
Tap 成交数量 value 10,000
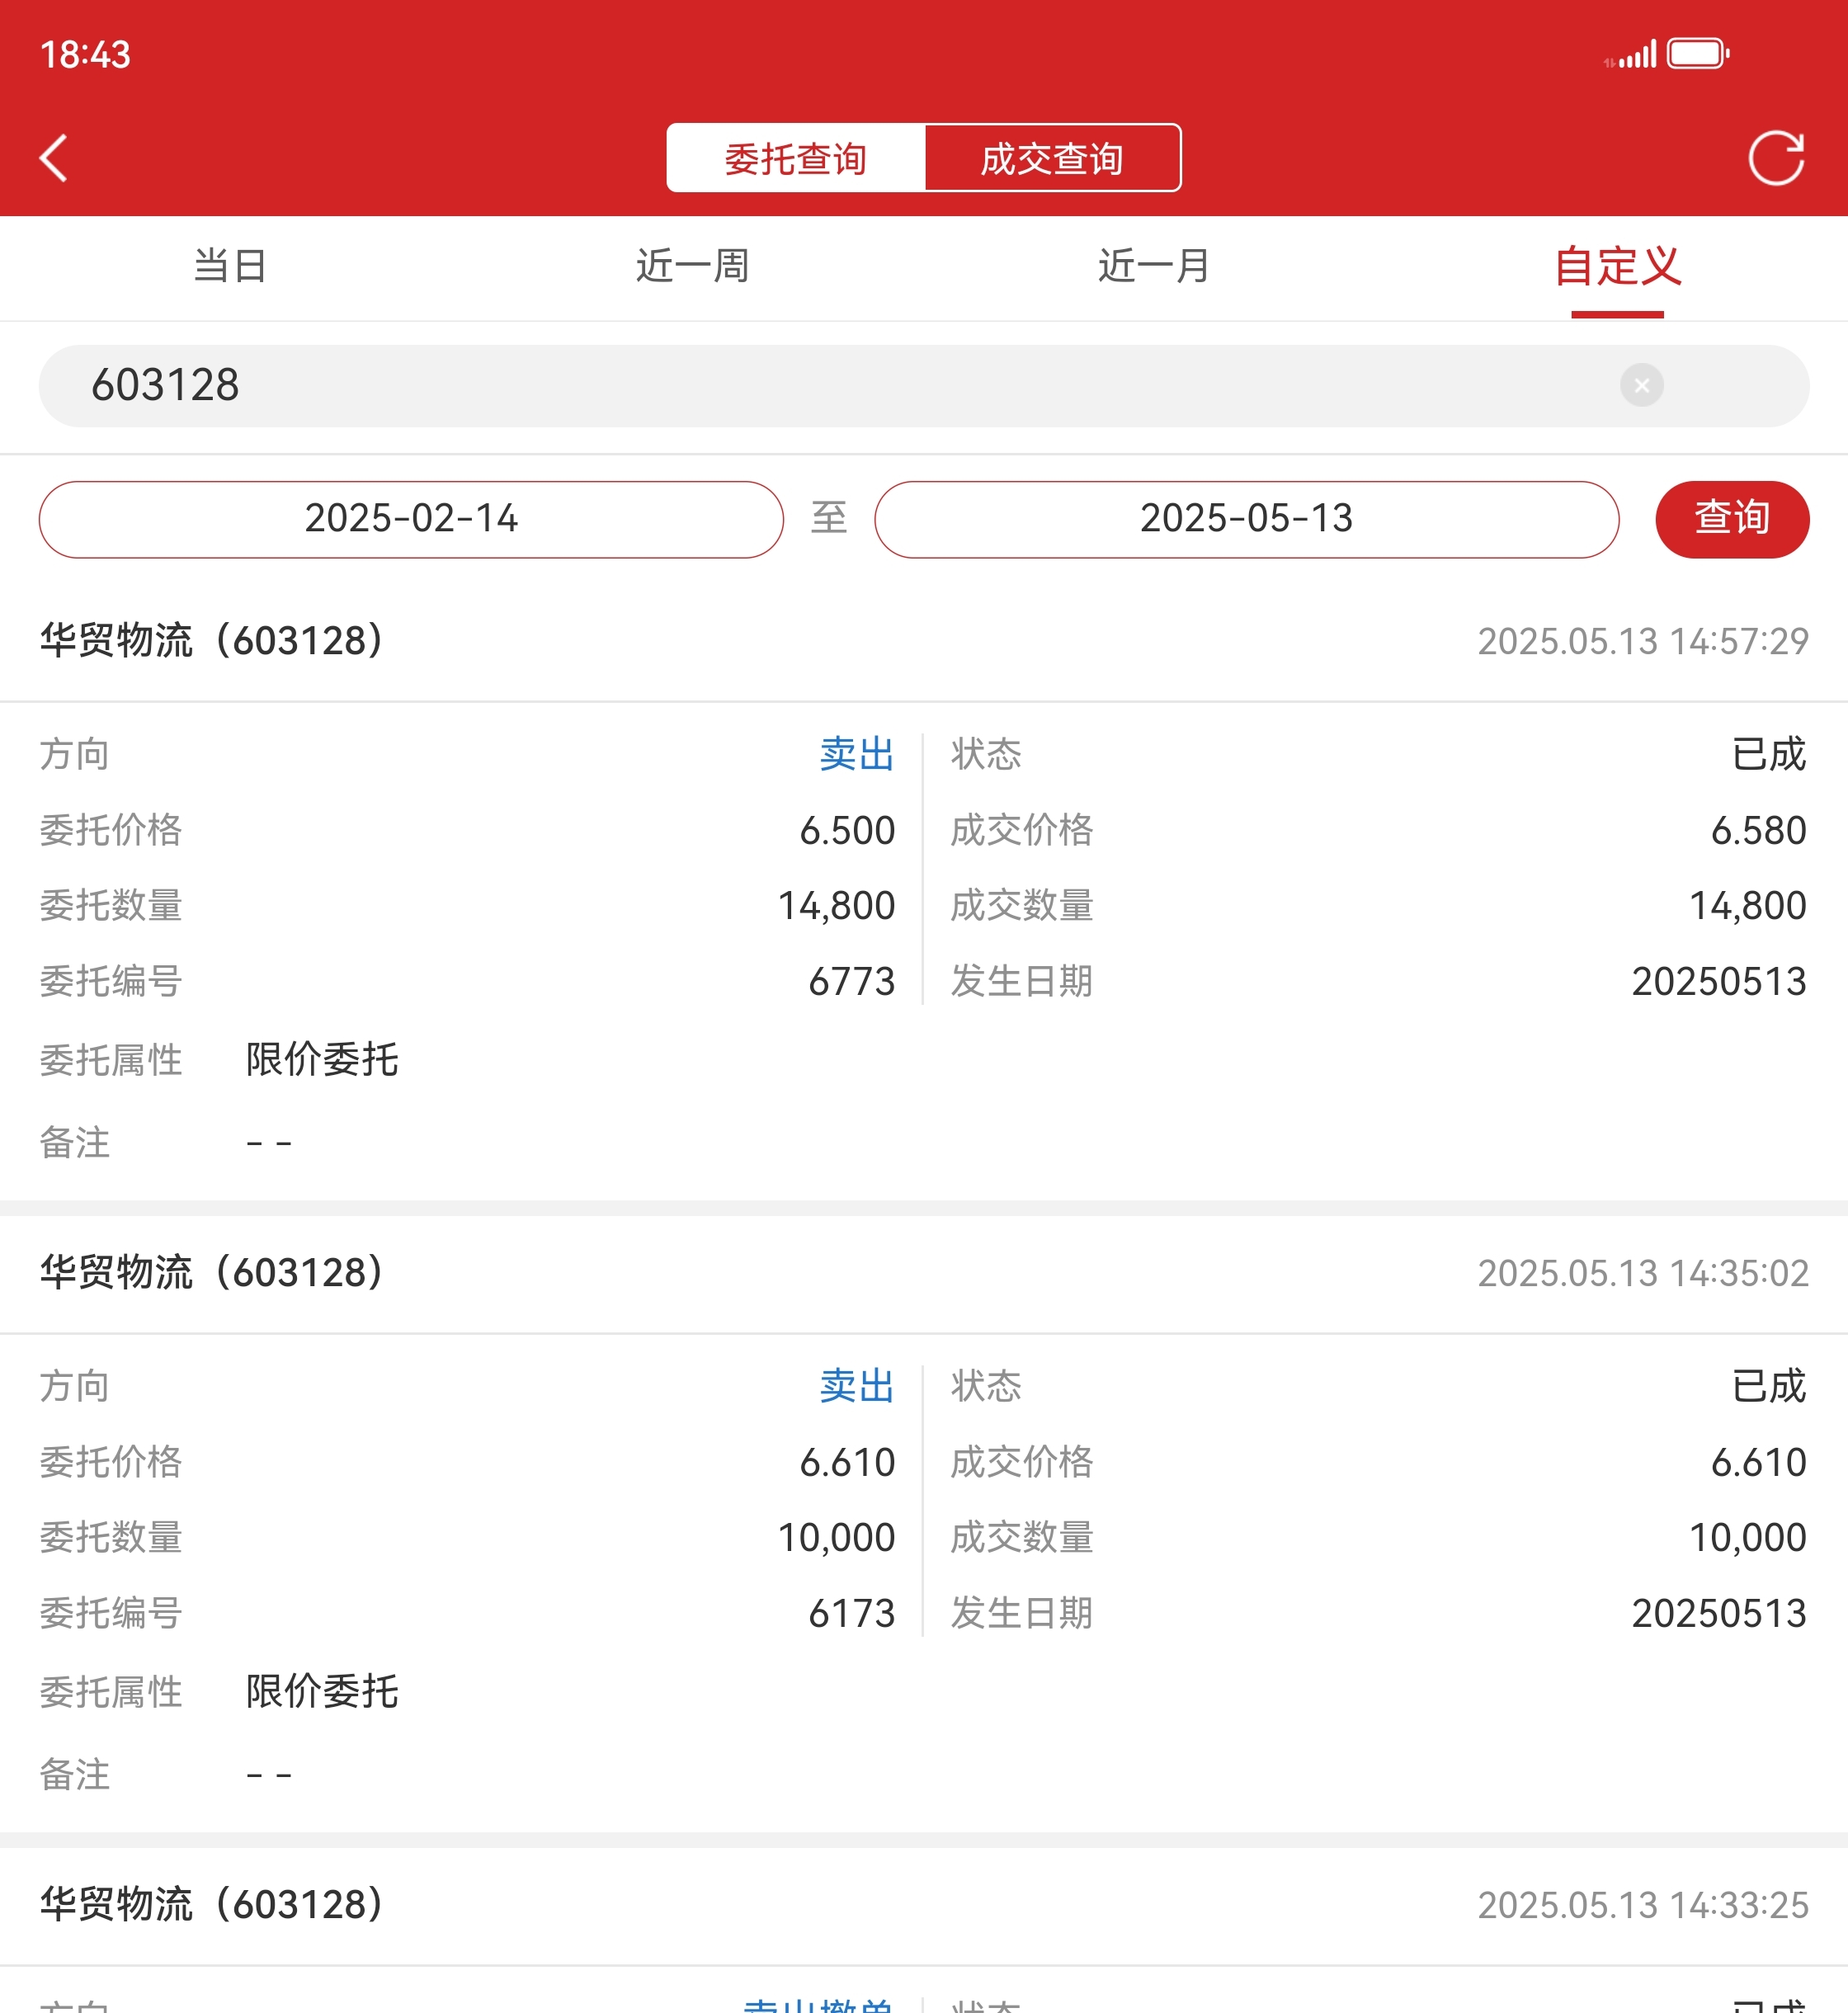[x=1747, y=1538]
